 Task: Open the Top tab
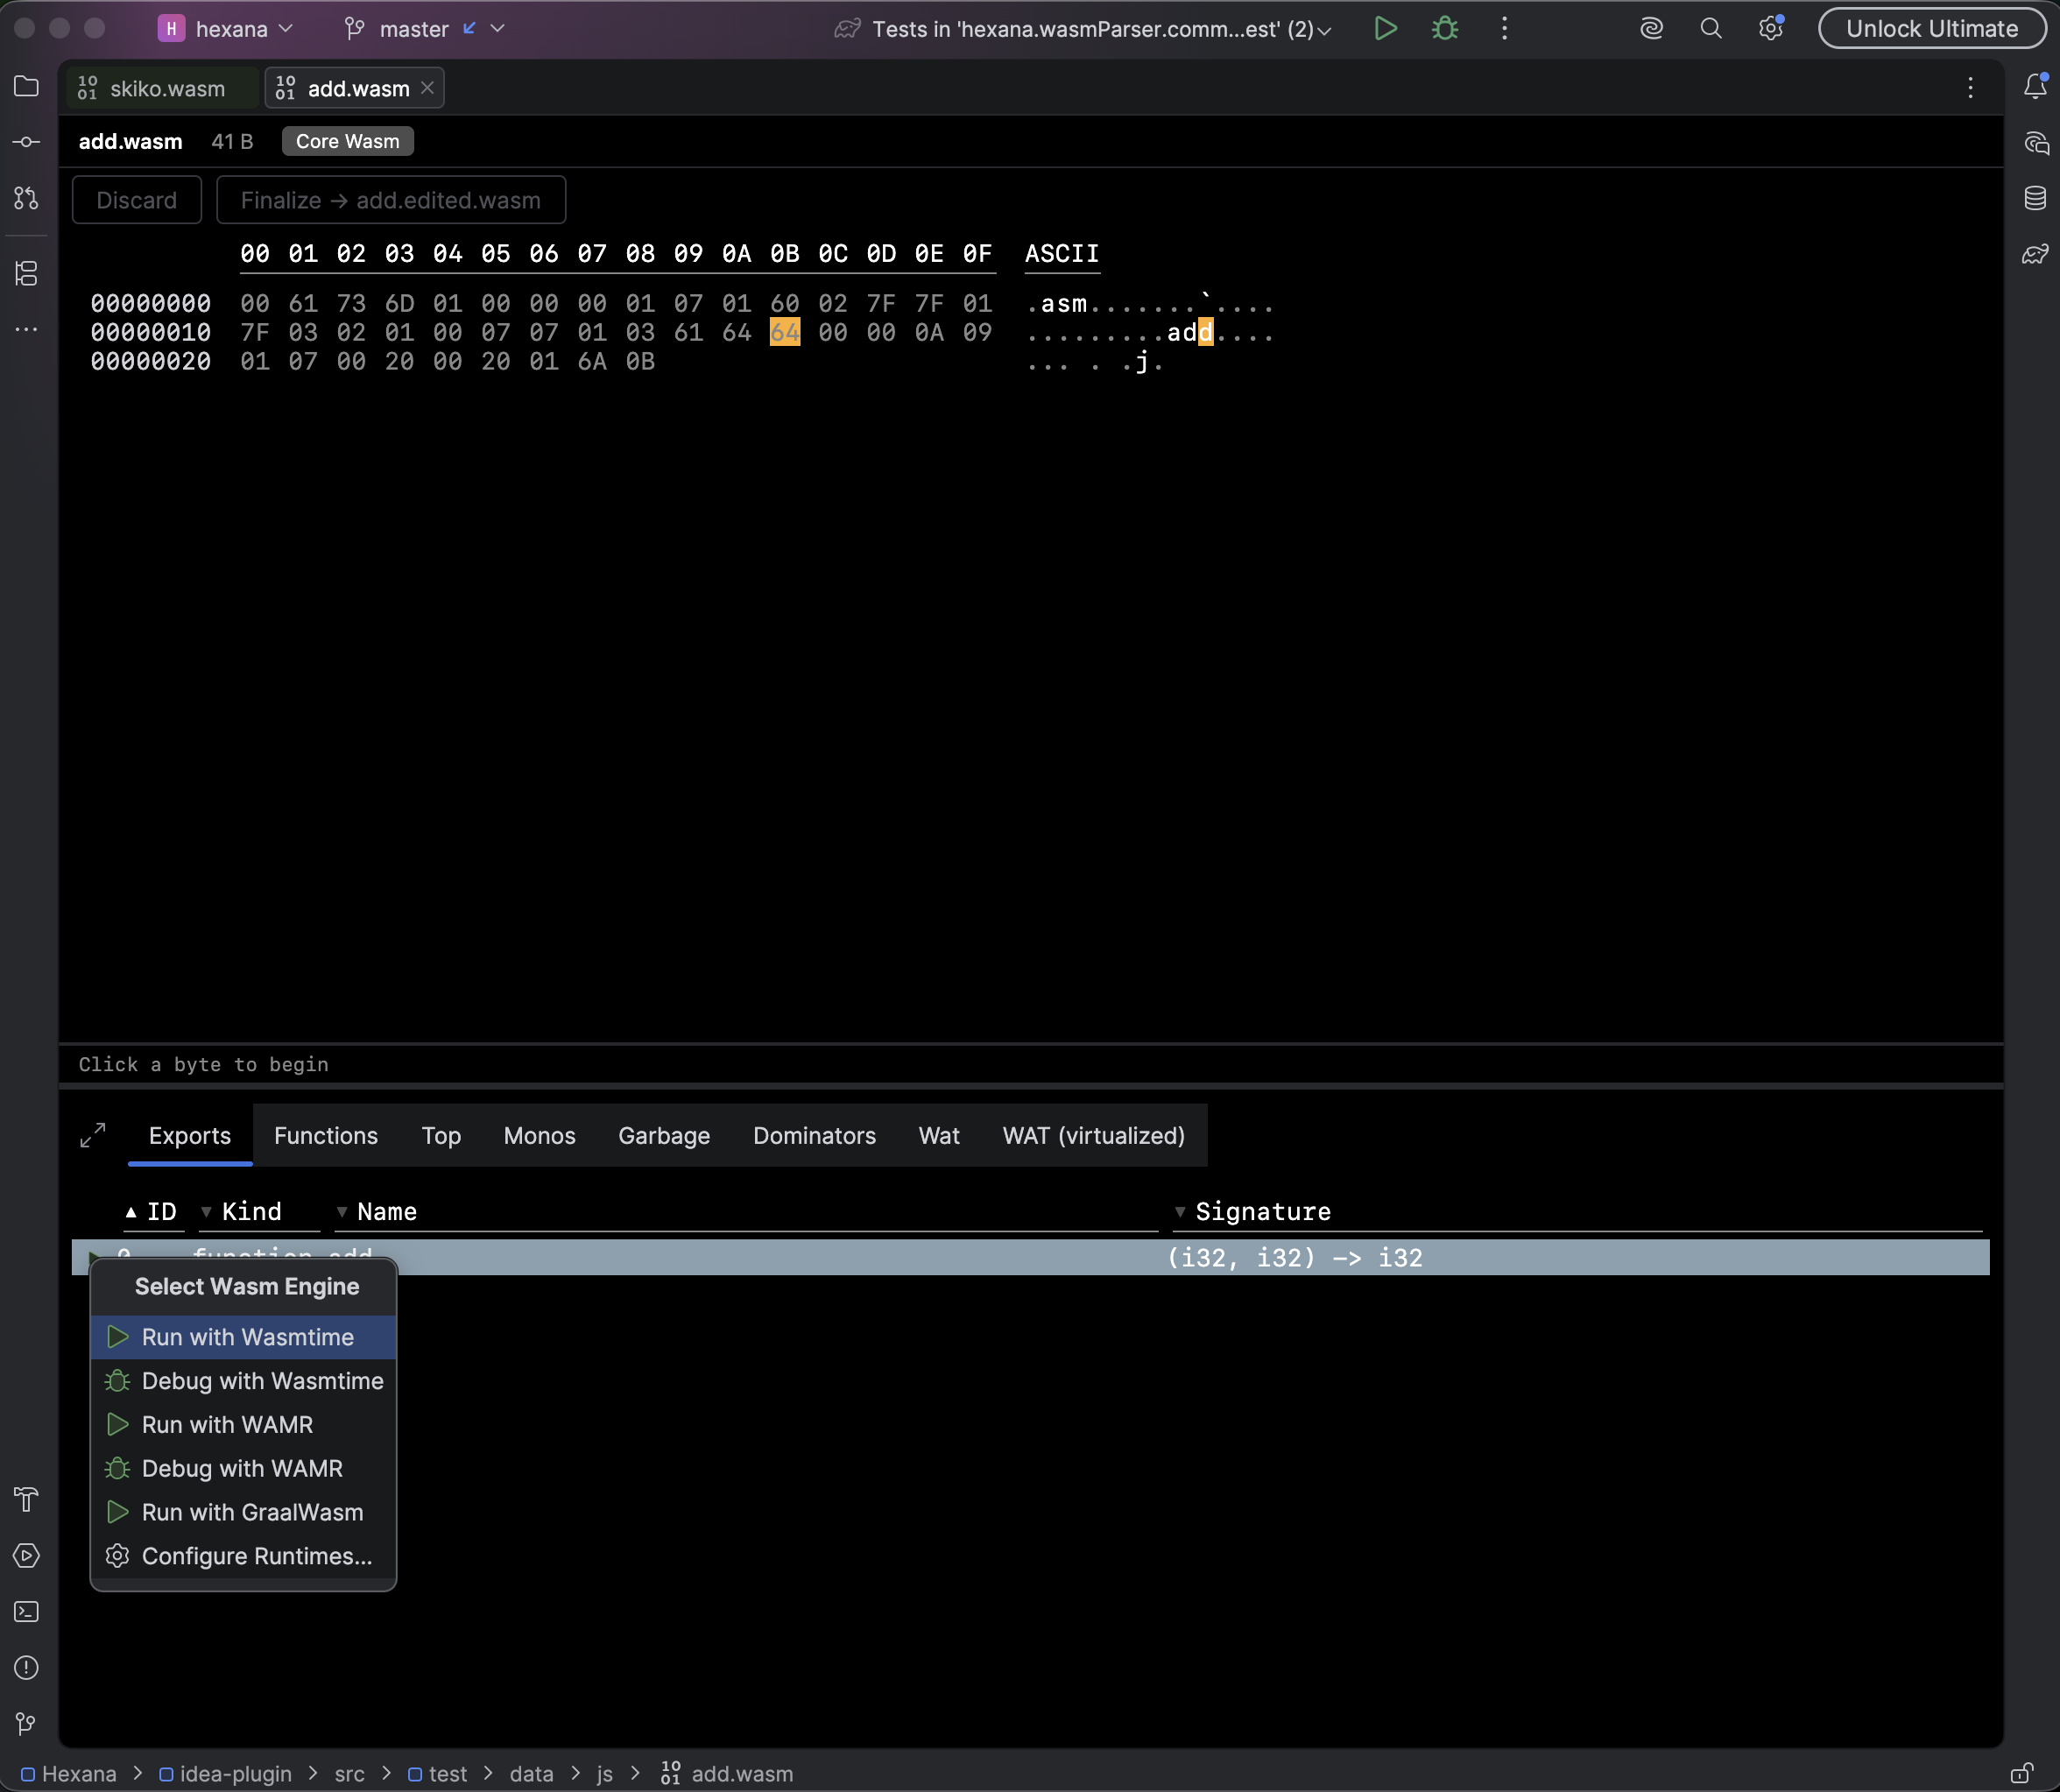441,1135
